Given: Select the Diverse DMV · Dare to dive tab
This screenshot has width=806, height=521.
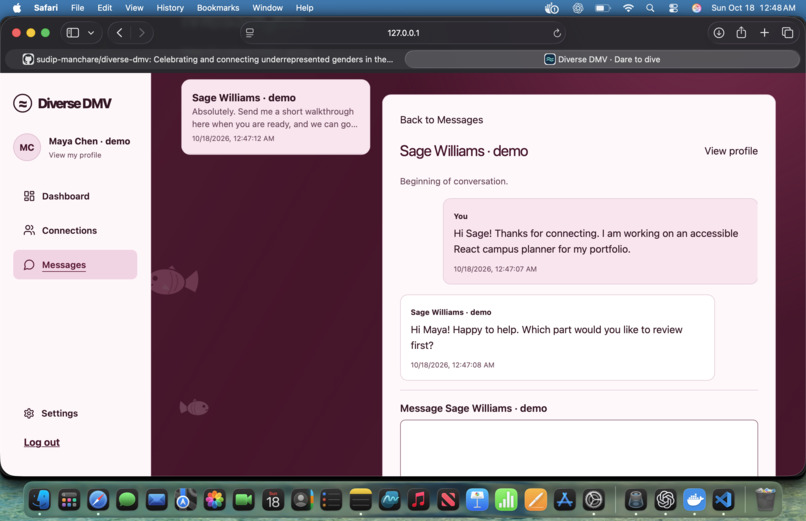Looking at the screenshot, I should [602, 59].
